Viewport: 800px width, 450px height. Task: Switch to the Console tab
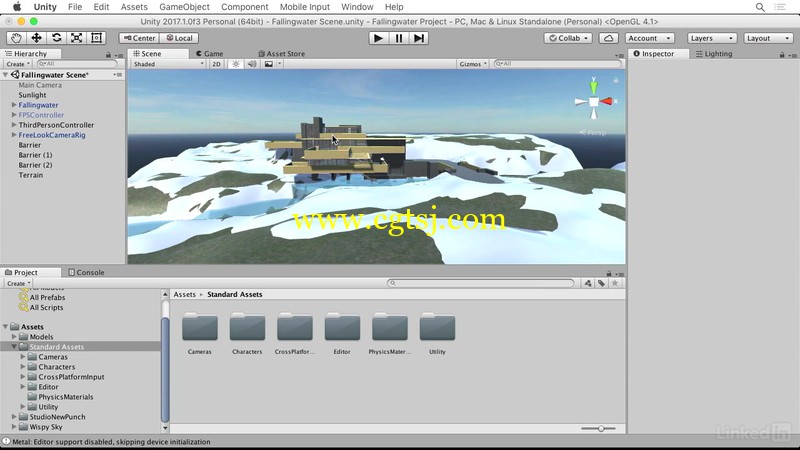click(x=86, y=272)
